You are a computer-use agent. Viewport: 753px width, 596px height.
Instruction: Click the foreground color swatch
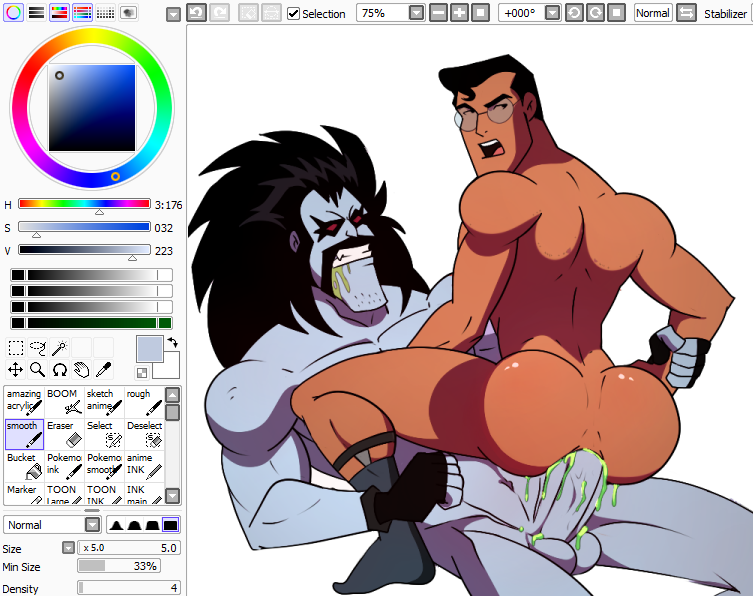pyautogui.click(x=149, y=349)
